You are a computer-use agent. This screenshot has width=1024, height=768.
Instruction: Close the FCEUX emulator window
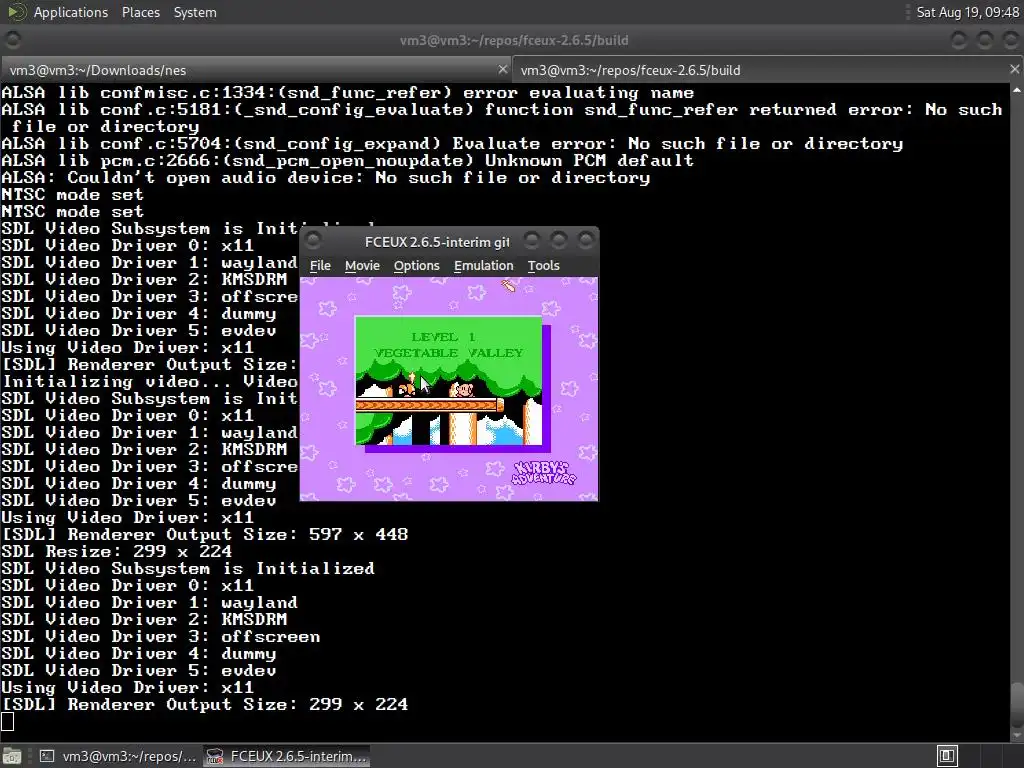coord(586,241)
